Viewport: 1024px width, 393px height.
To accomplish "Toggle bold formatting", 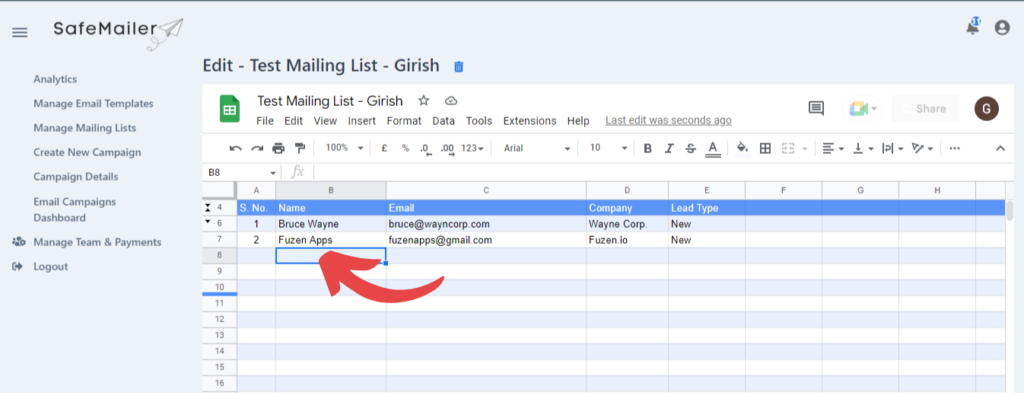I will pyautogui.click(x=648, y=148).
